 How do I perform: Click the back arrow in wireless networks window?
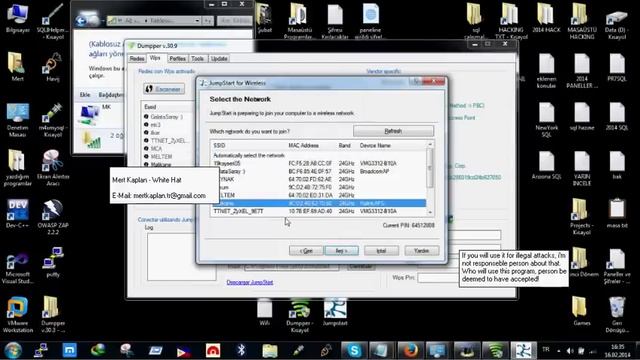point(81,20)
